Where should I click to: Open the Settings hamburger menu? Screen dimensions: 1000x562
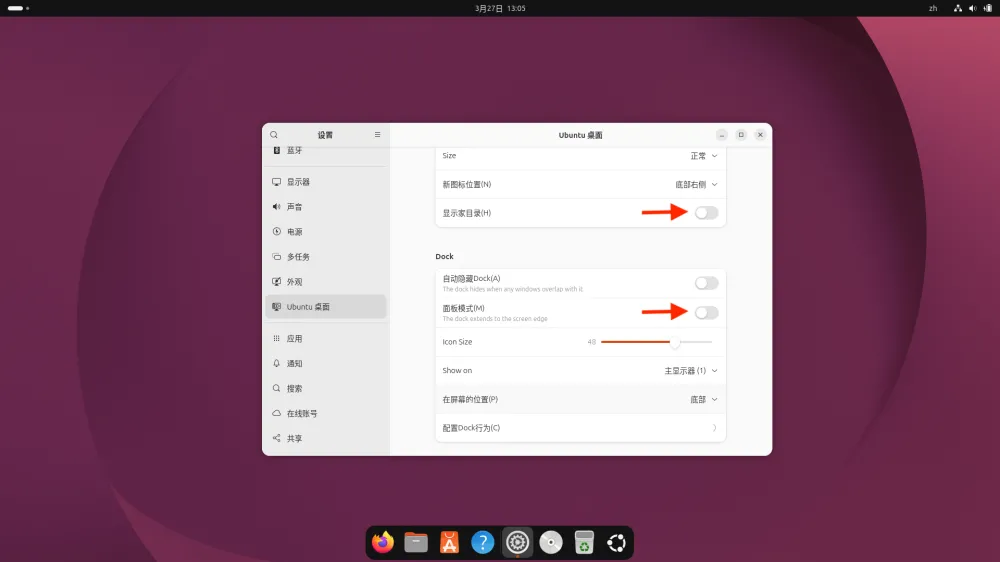(378, 135)
